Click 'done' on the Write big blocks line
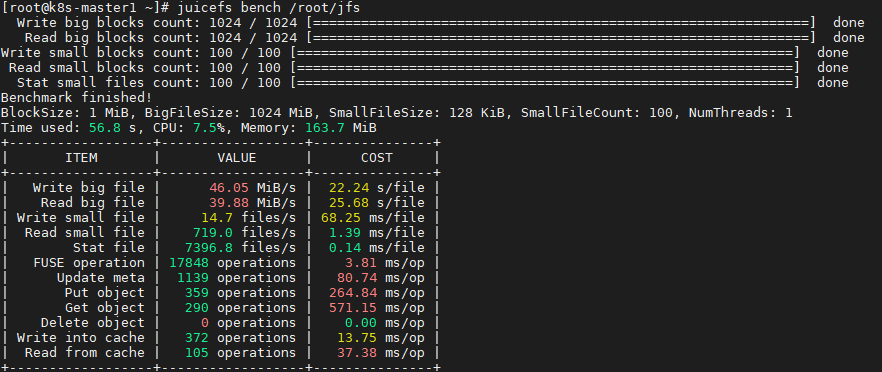 click(x=848, y=23)
